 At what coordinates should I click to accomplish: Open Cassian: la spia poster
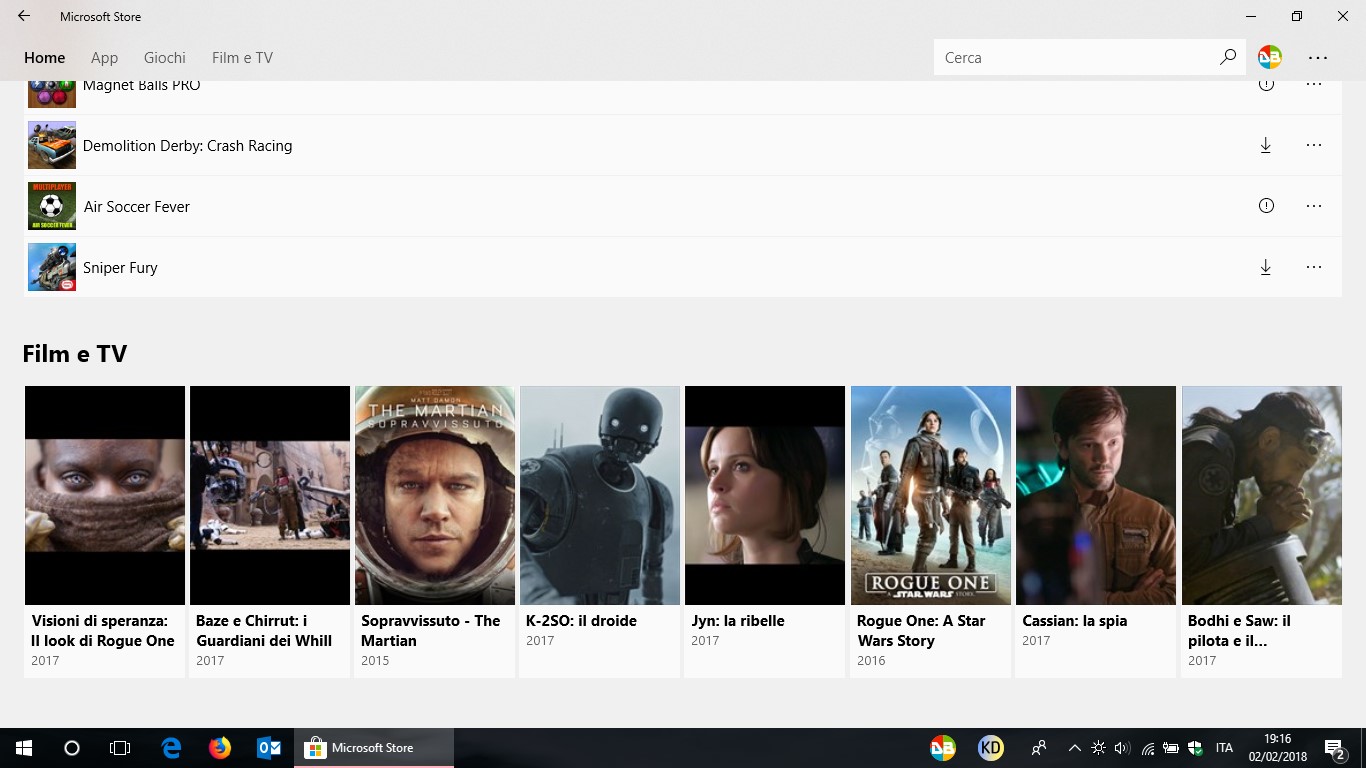pyautogui.click(x=1096, y=495)
